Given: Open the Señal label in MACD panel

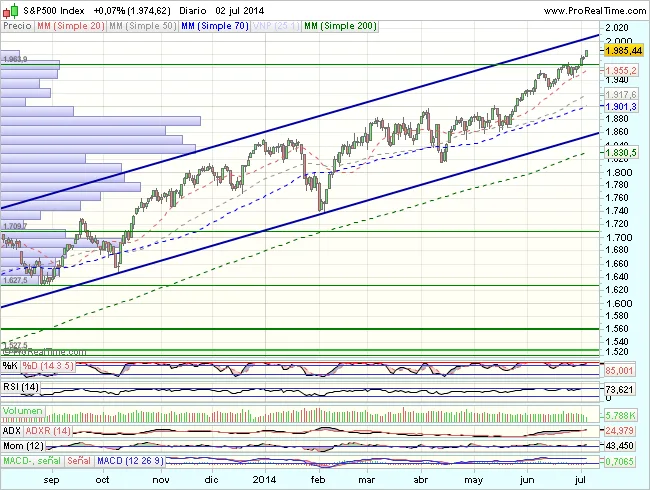Looking at the screenshot, I should 79,461.
